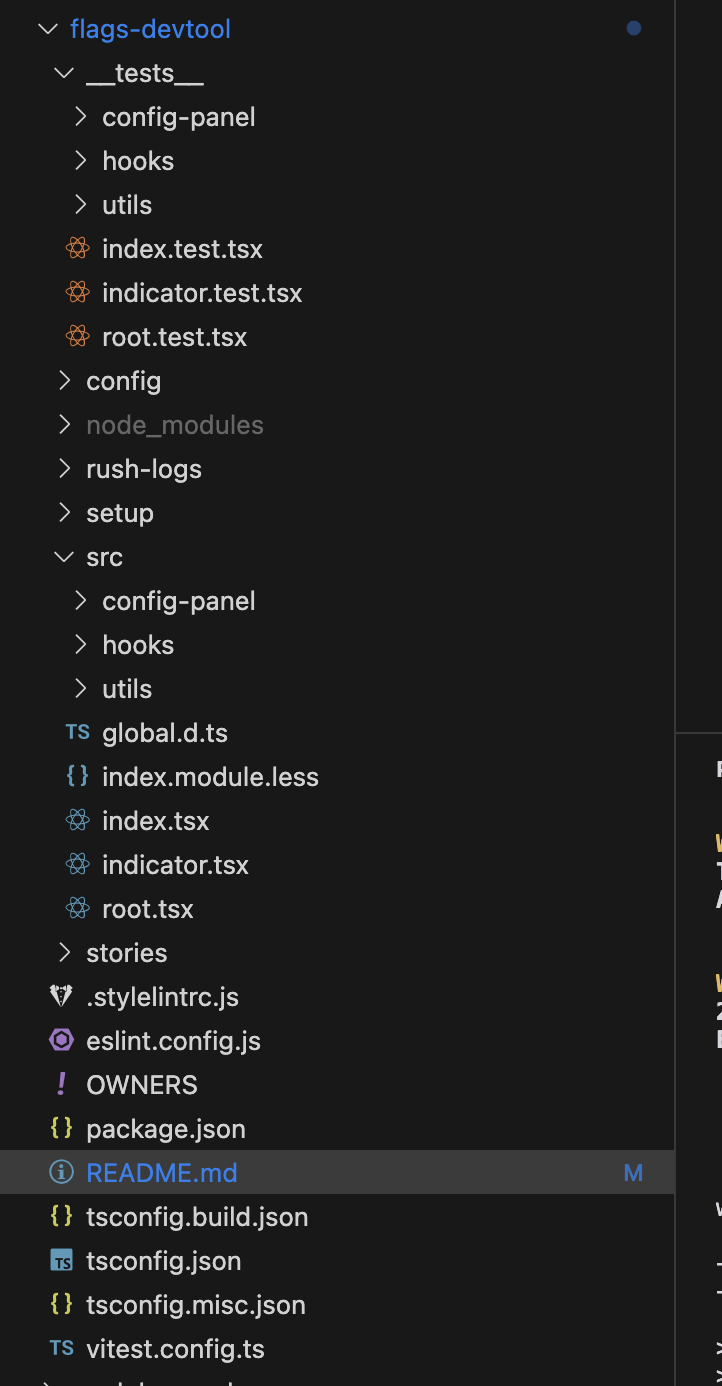Click exclamation icon next to OWNERS
The image size is (722, 1386).
coord(61,1085)
